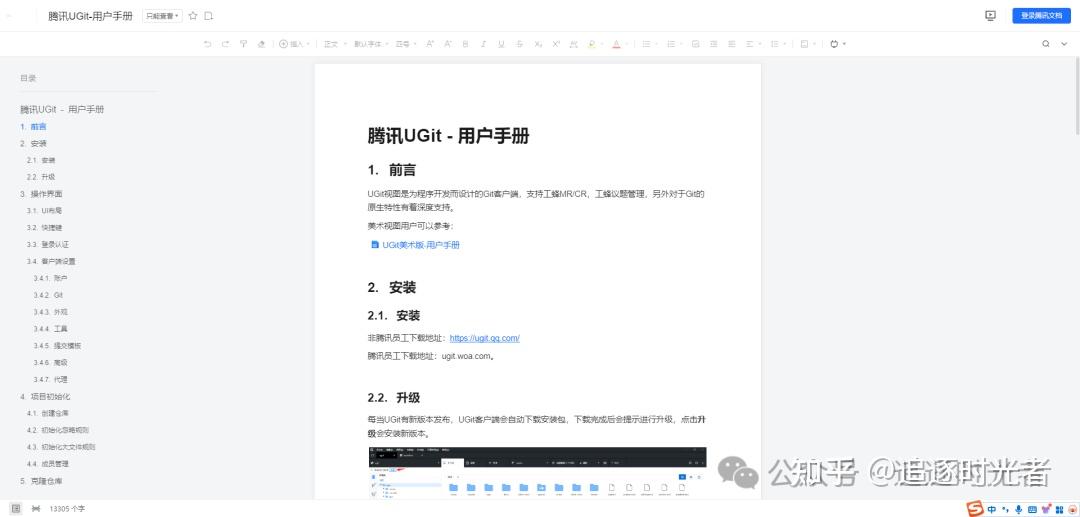The height and width of the screenshot is (517, 1080).
Task: Insert a checkbox task list
Action: 696,44
